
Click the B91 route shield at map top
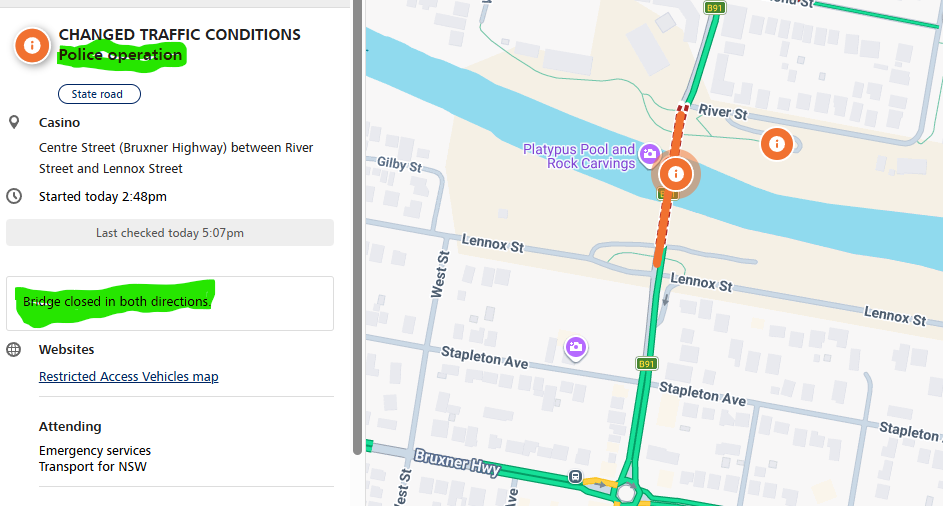click(x=714, y=7)
